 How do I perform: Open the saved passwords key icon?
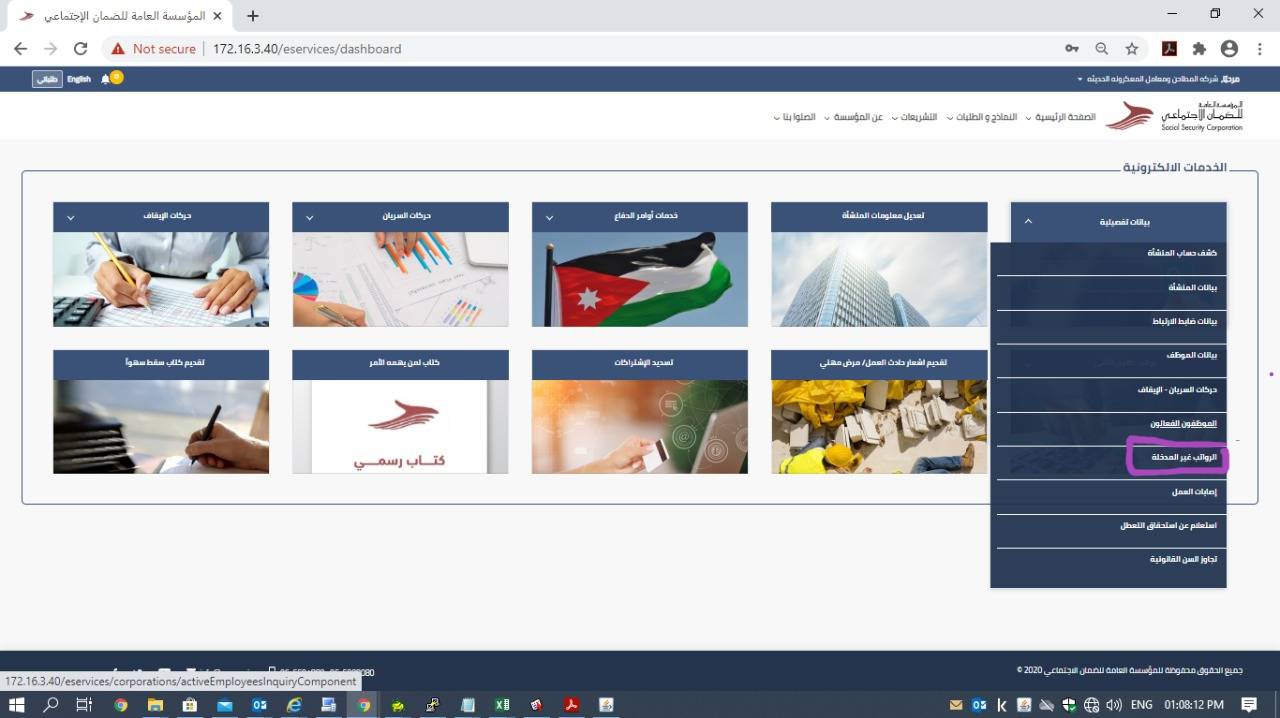pos(1071,48)
